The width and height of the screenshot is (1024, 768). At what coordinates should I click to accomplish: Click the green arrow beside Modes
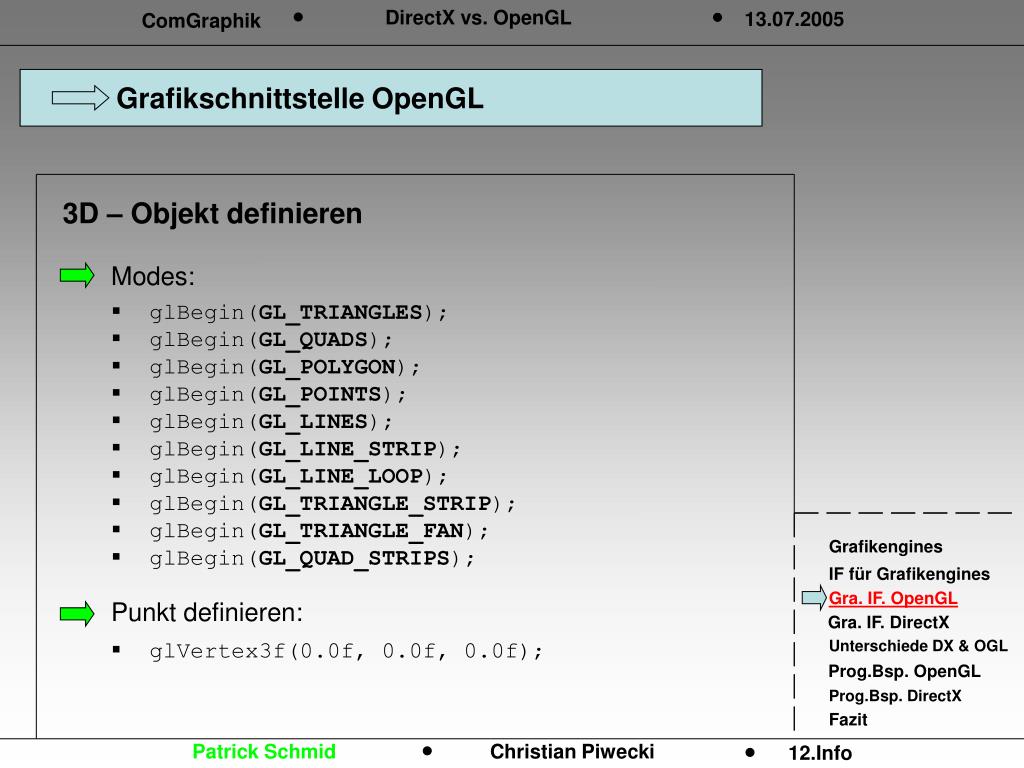[x=77, y=276]
